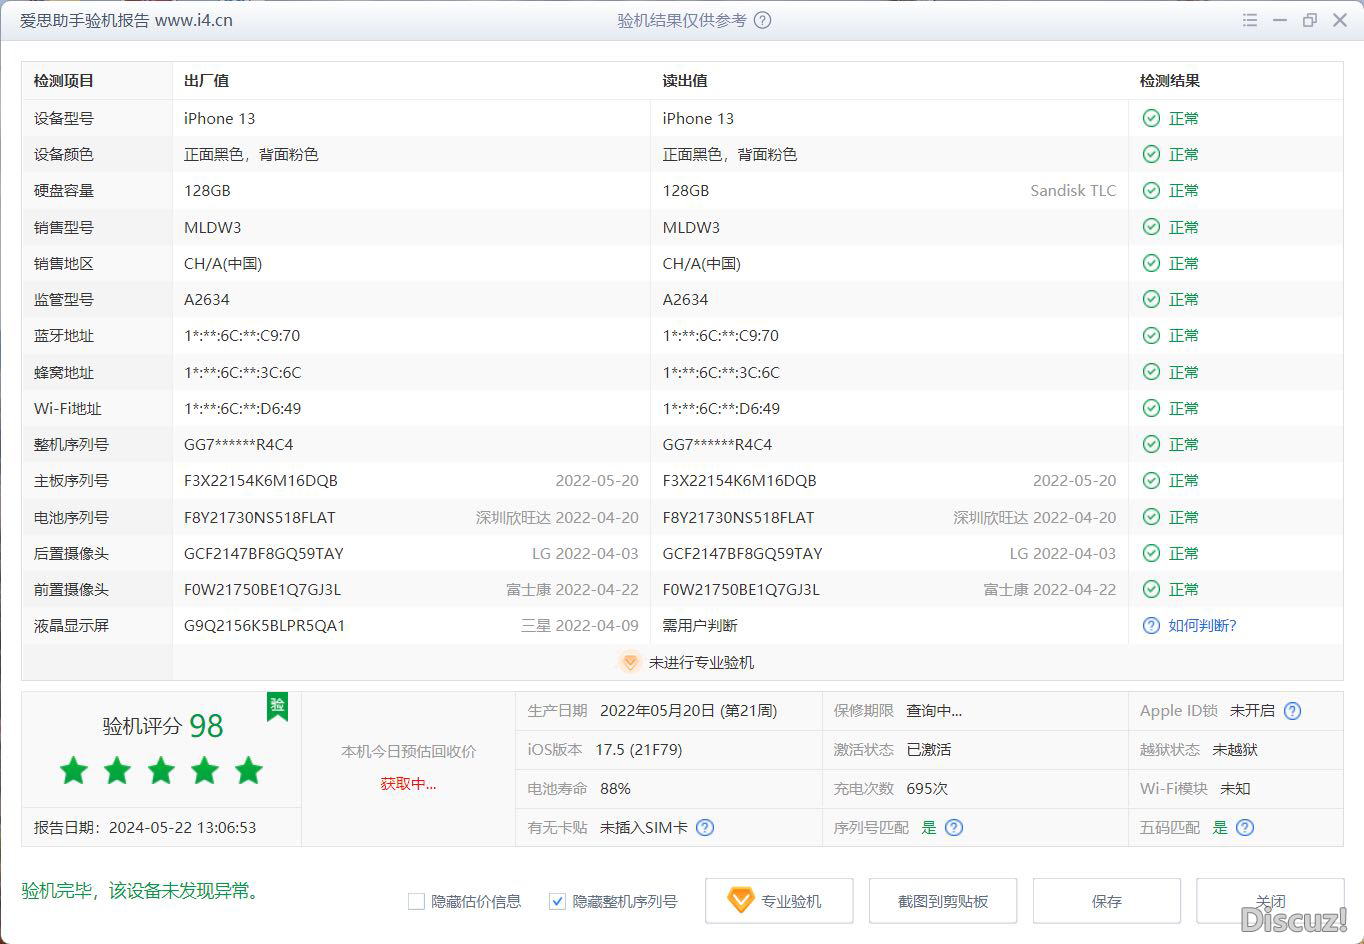
Task: Click the 截图到剪贴板 button
Action: tap(943, 901)
